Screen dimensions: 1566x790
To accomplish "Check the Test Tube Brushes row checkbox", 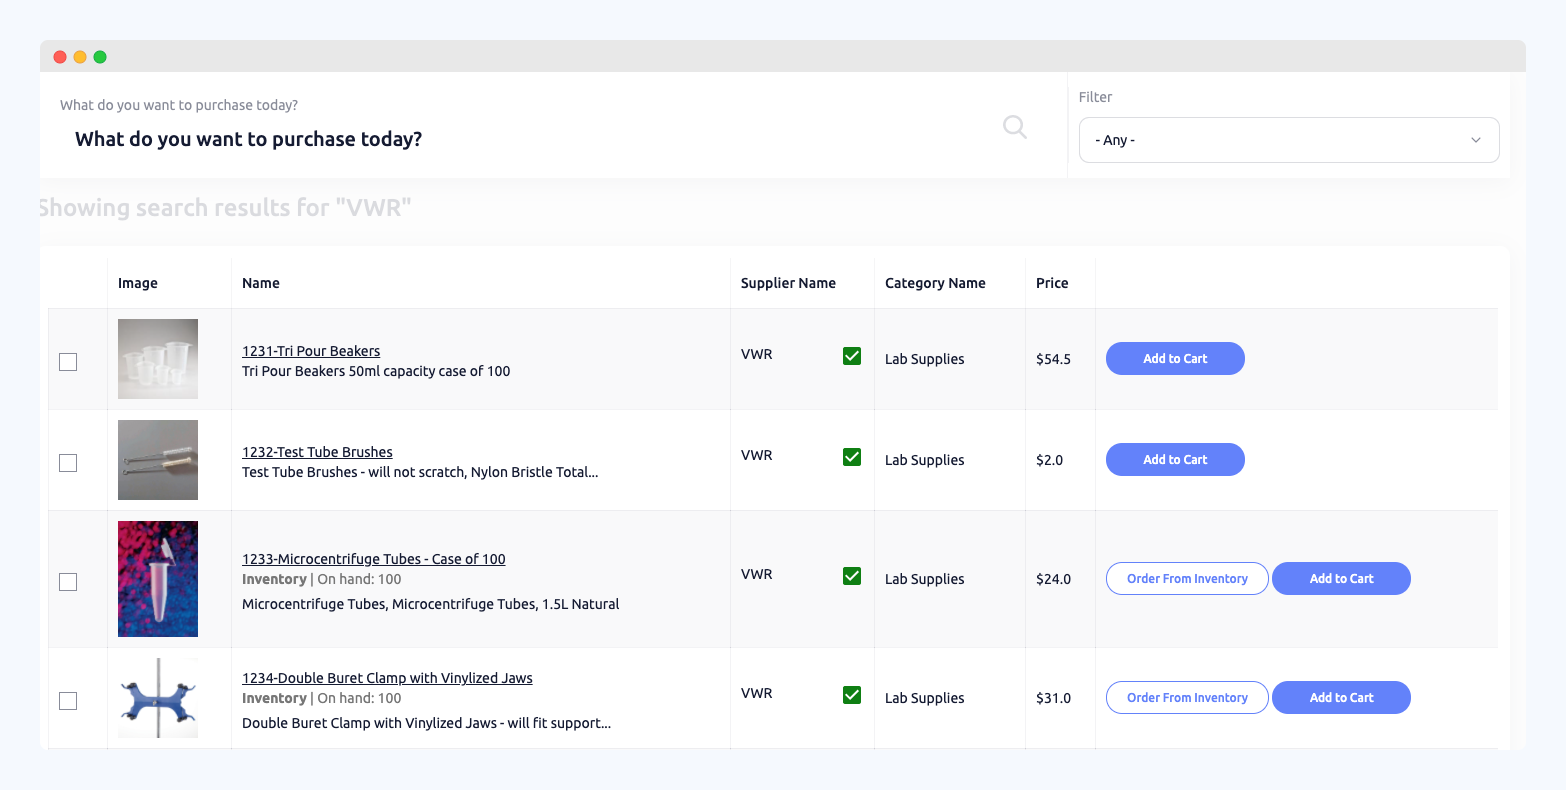I will coord(67,463).
